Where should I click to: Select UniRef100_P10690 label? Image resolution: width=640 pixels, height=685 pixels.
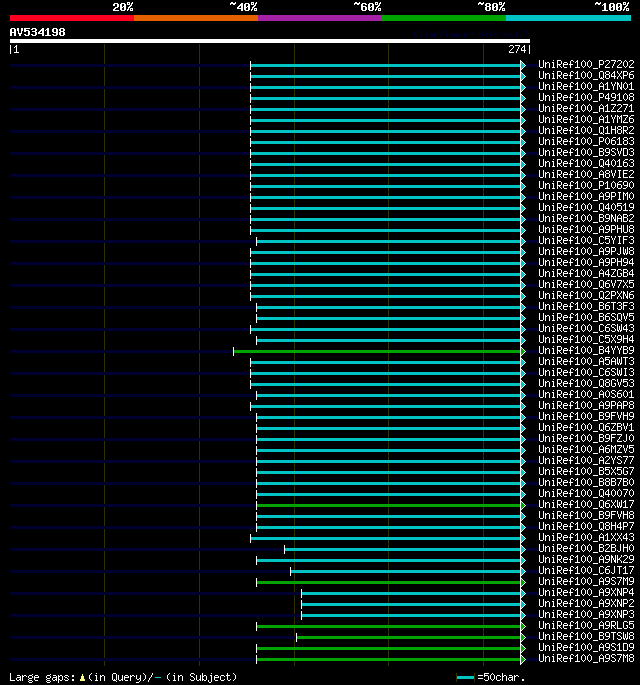coord(586,185)
